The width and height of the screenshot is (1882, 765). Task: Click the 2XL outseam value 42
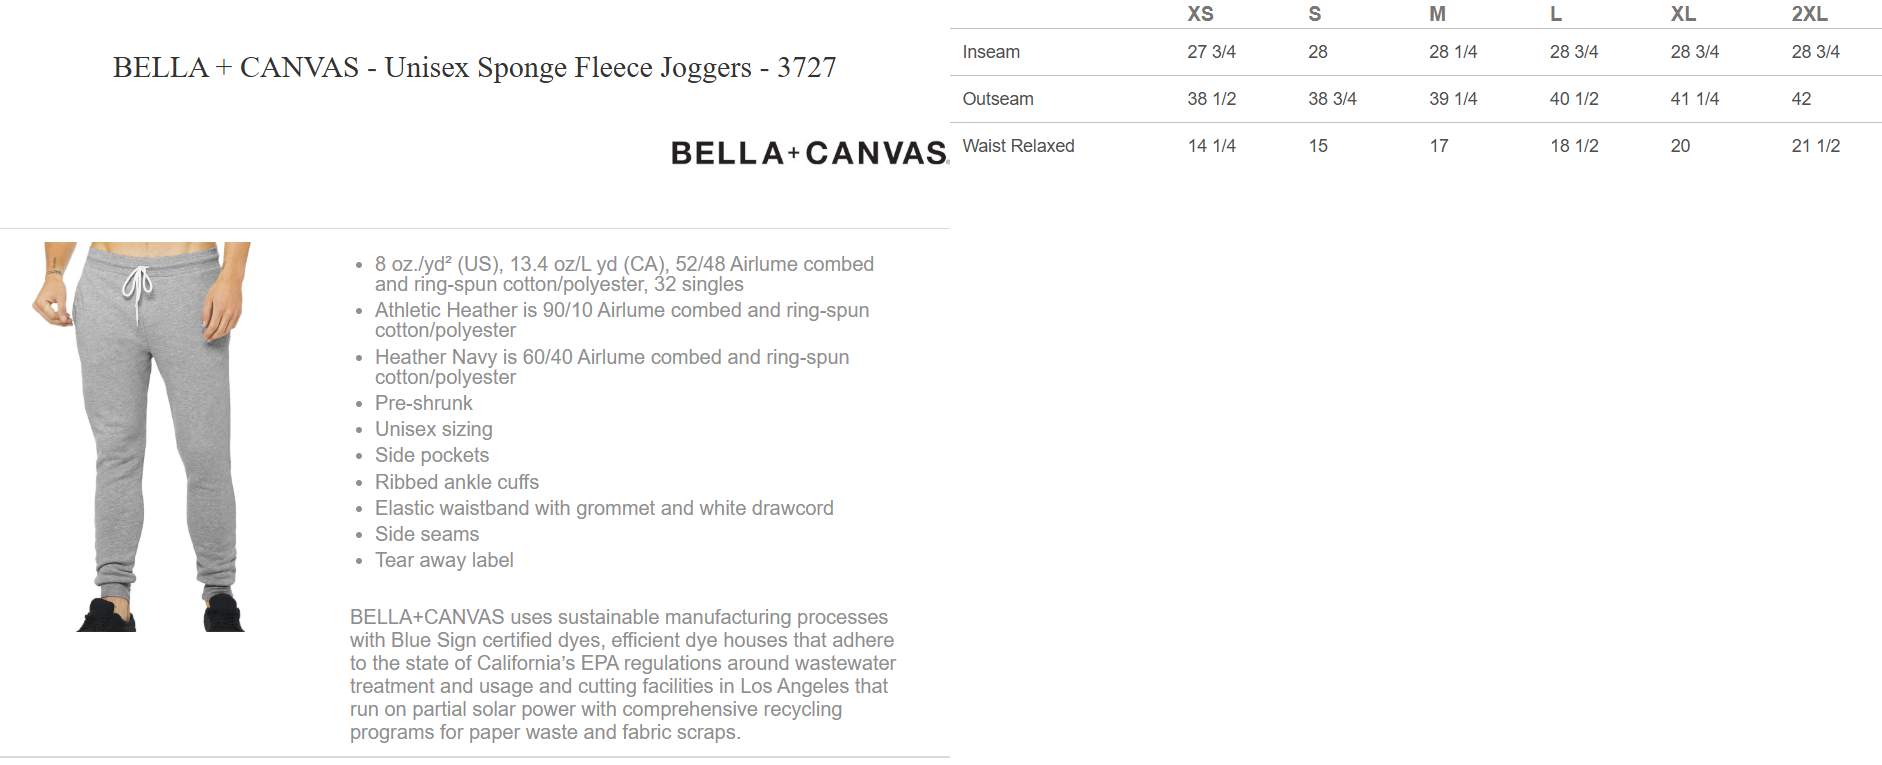1801,99
